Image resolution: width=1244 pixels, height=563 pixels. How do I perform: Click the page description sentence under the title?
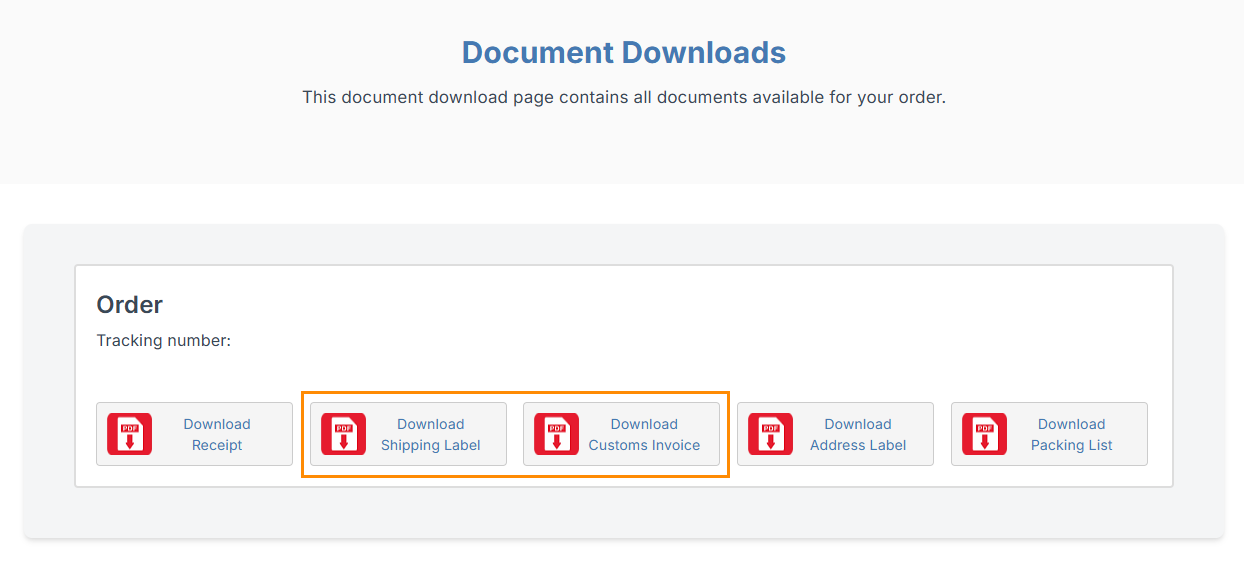[623, 98]
